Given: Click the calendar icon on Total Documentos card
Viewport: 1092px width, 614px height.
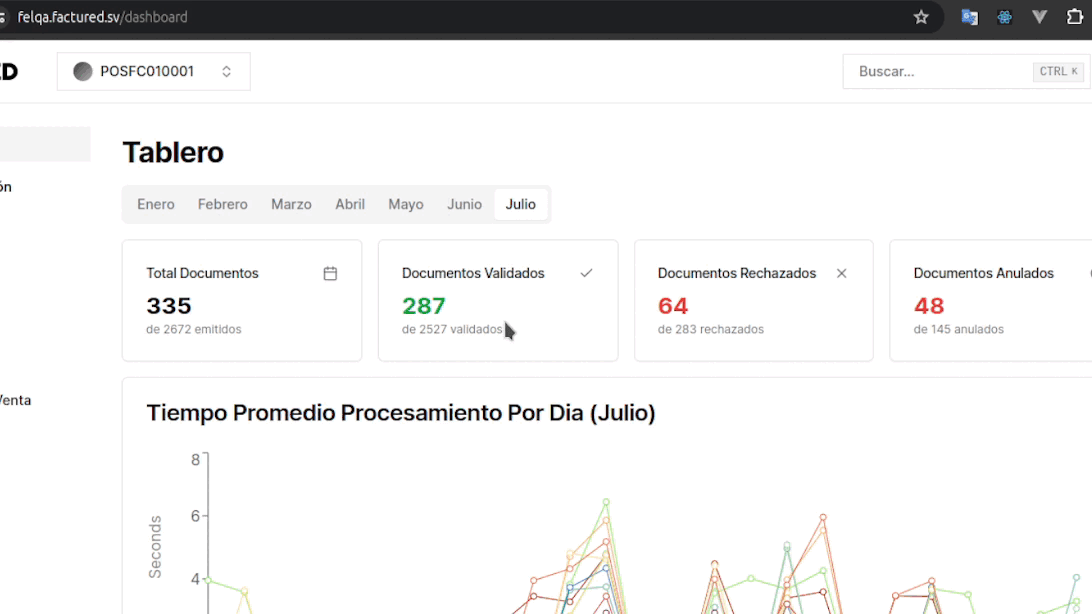Looking at the screenshot, I should [330, 273].
